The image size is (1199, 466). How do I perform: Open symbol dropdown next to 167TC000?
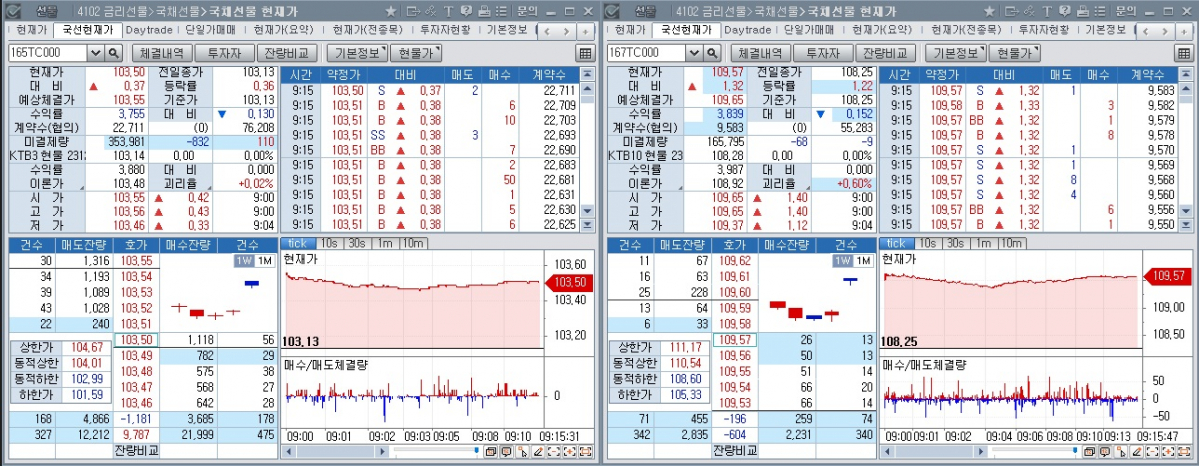coord(694,53)
